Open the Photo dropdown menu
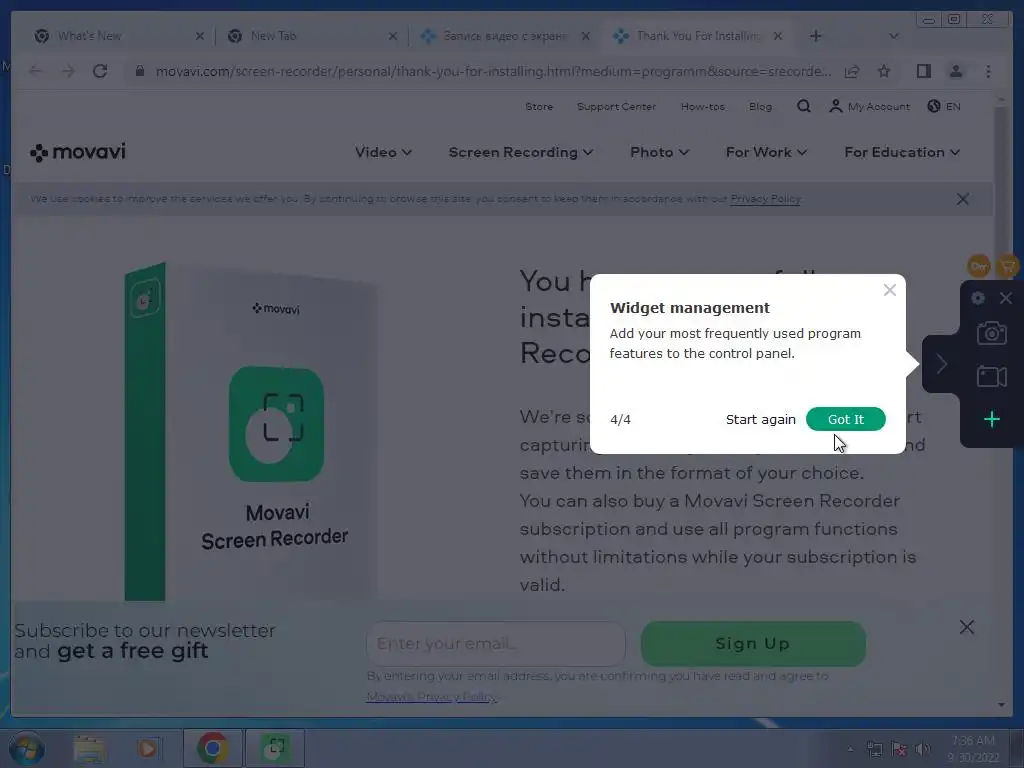This screenshot has height=768, width=1024. [659, 152]
